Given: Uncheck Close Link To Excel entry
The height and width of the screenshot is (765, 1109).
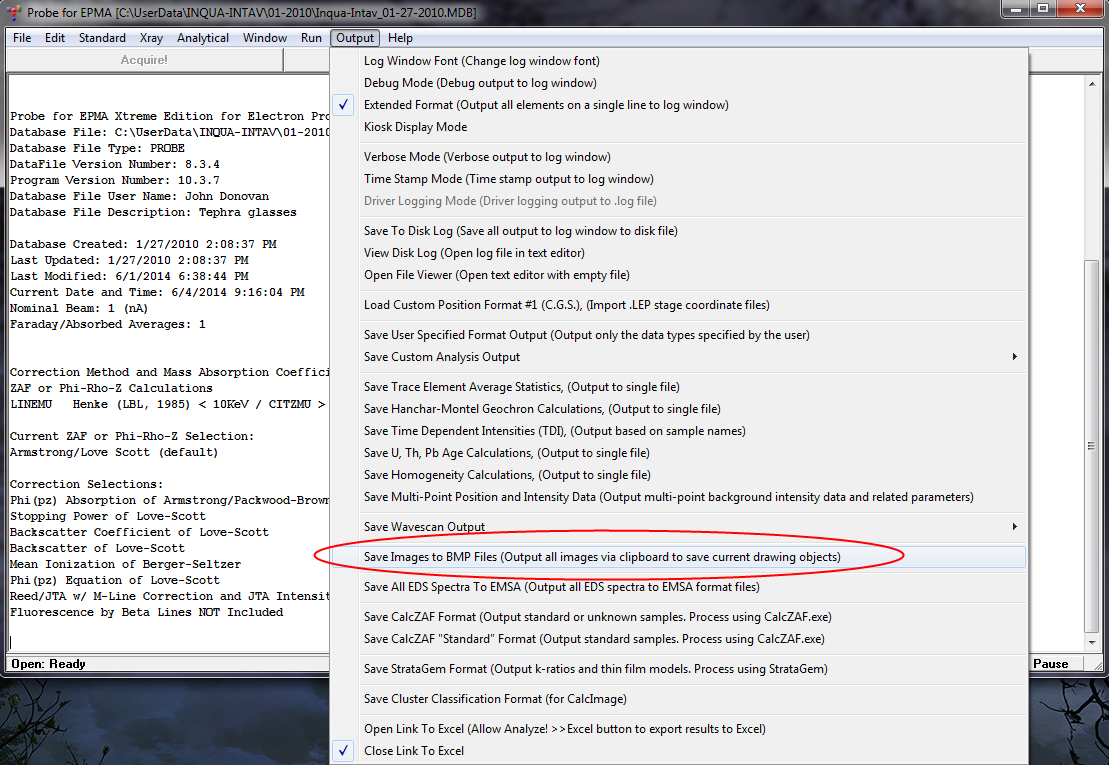Looking at the screenshot, I should (413, 751).
